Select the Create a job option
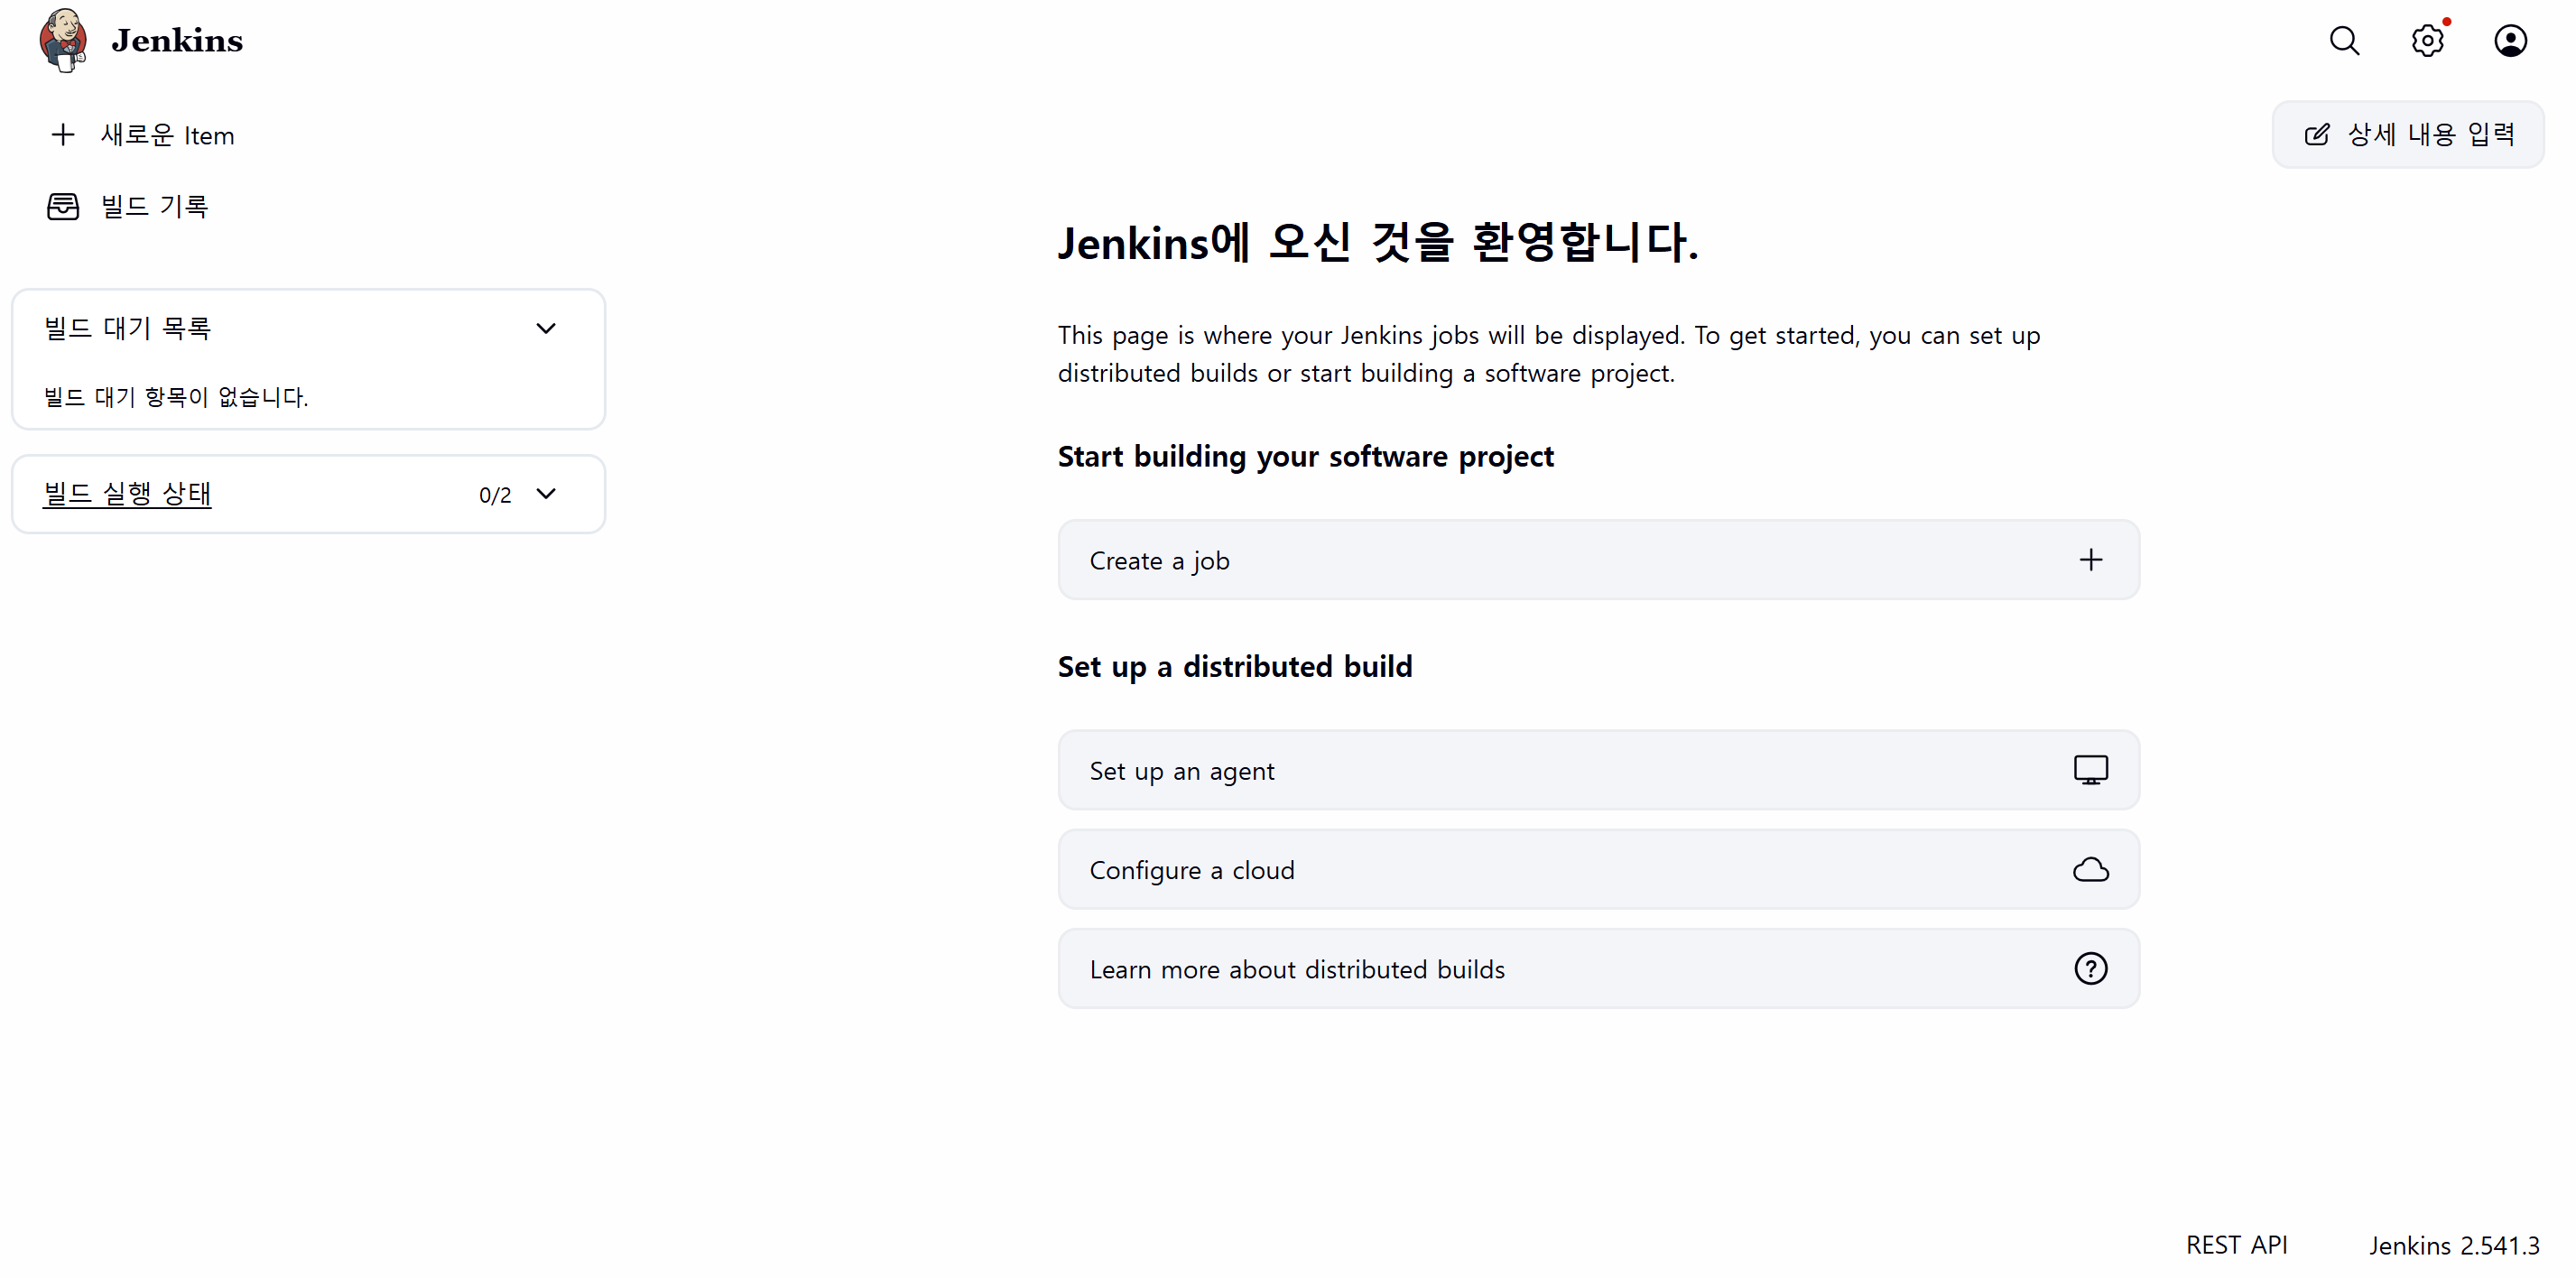Image resolution: width=2576 pixels, height=1278 pixels. pyautogui.click(x=1597, y=560)
